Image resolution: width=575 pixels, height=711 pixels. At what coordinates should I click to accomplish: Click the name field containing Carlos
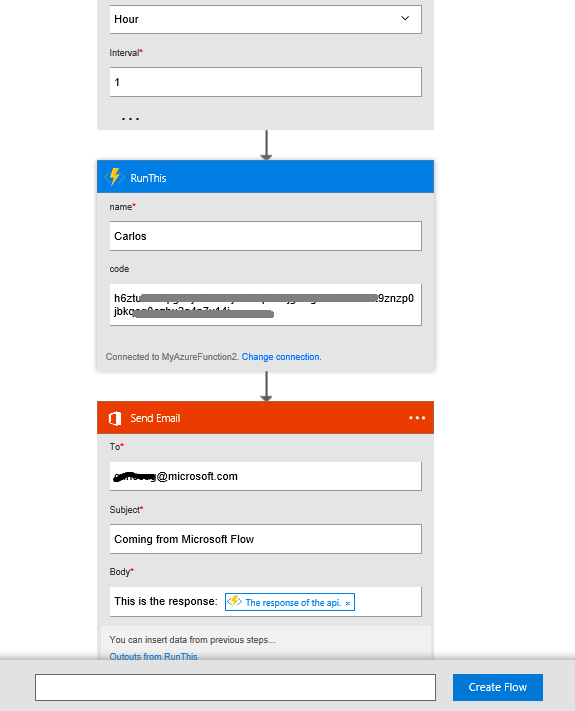pyautogui.click(x=265, y=236)
